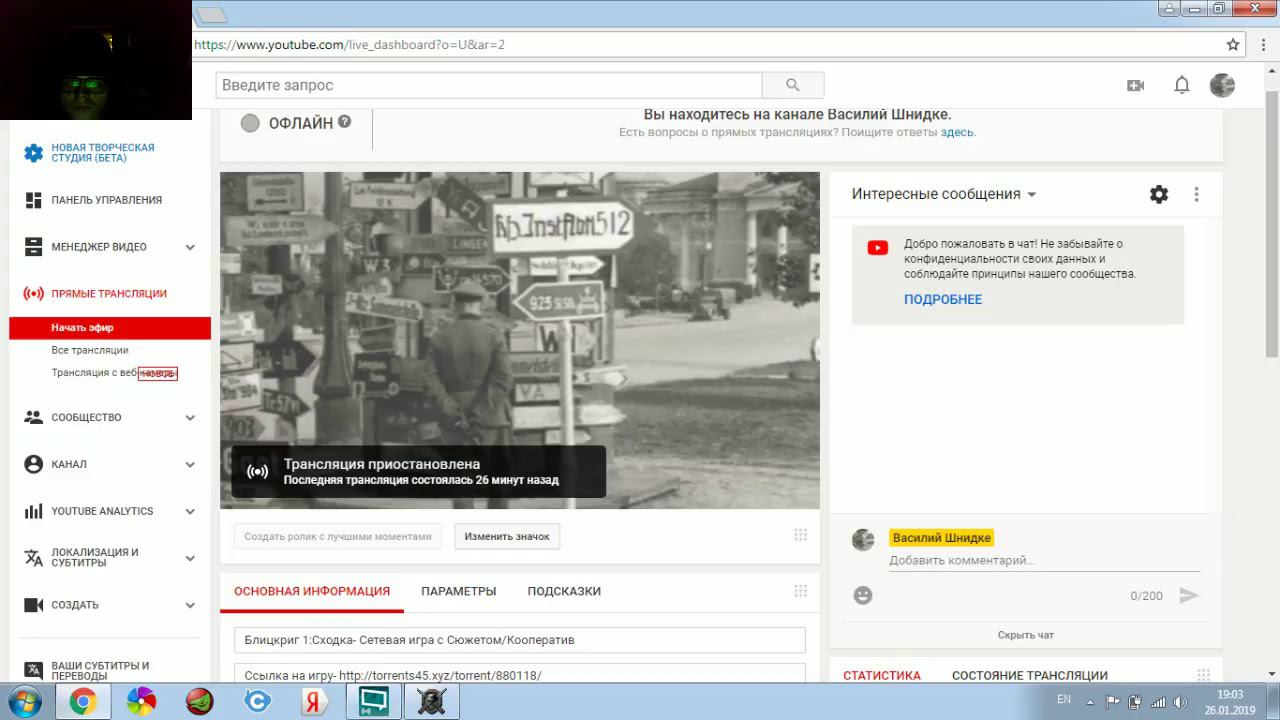This screenshot has width=1280, height=720.
Task: Launch the colorful pinwheel taskbar app
Action: click(141, 702)
